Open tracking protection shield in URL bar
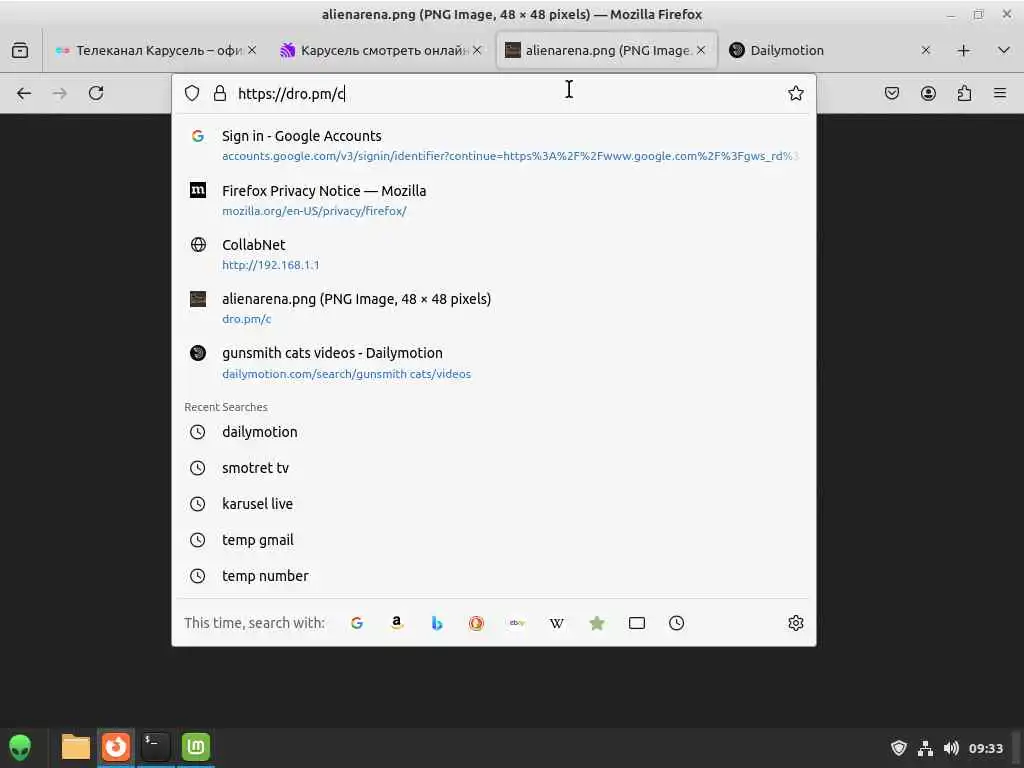 (x=192, y=93)
